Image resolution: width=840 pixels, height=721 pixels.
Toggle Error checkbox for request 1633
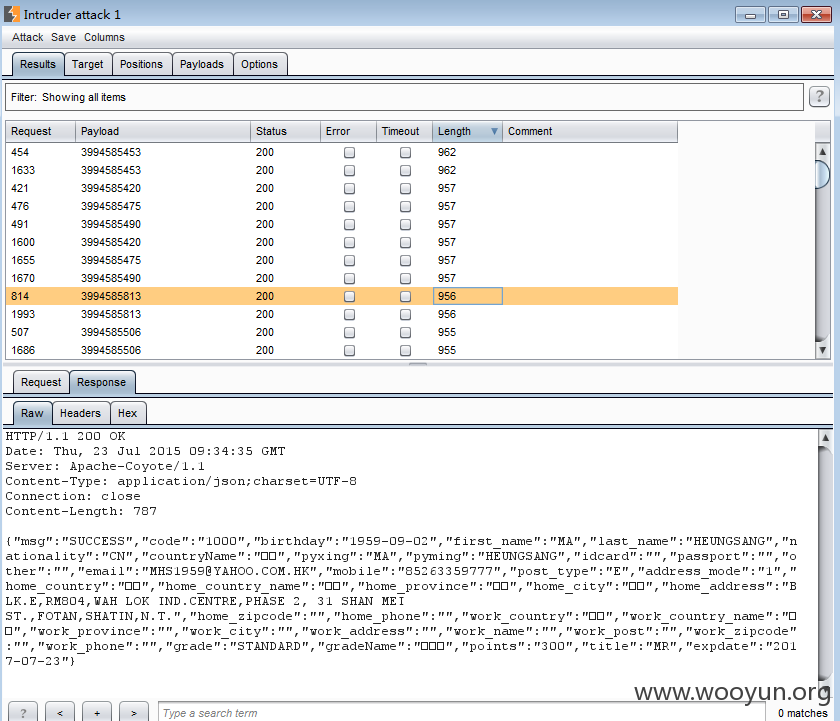(349, 170)
